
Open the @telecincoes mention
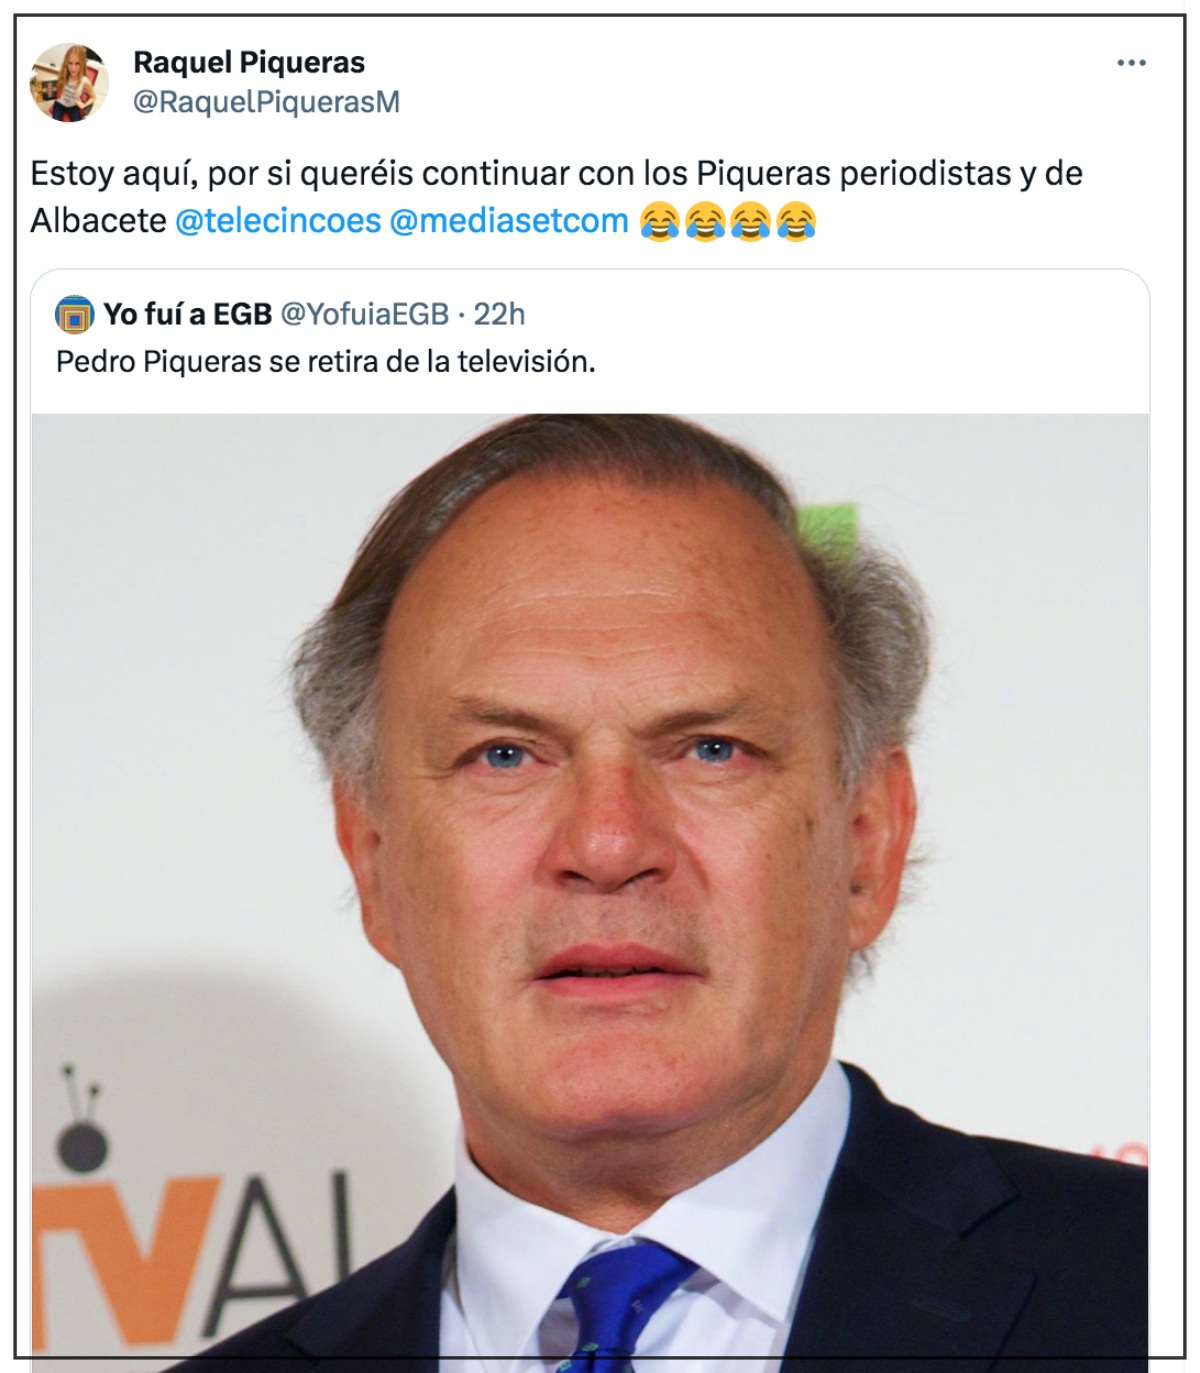(x=278, y=220)
